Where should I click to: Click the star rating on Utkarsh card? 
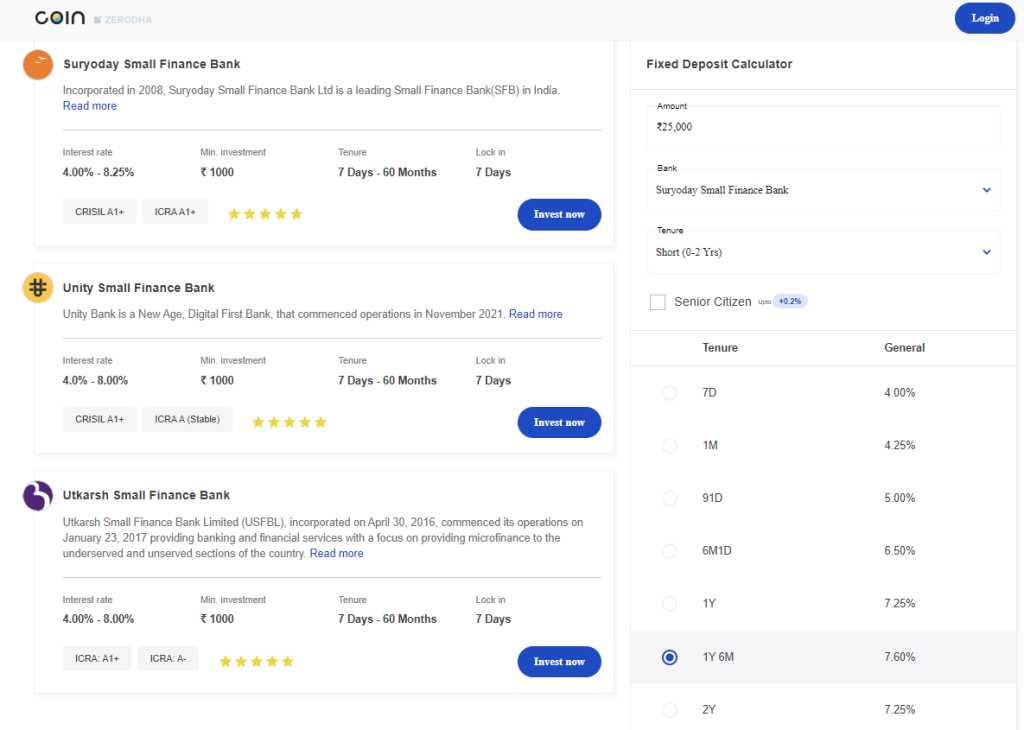[x=257, y=661]
